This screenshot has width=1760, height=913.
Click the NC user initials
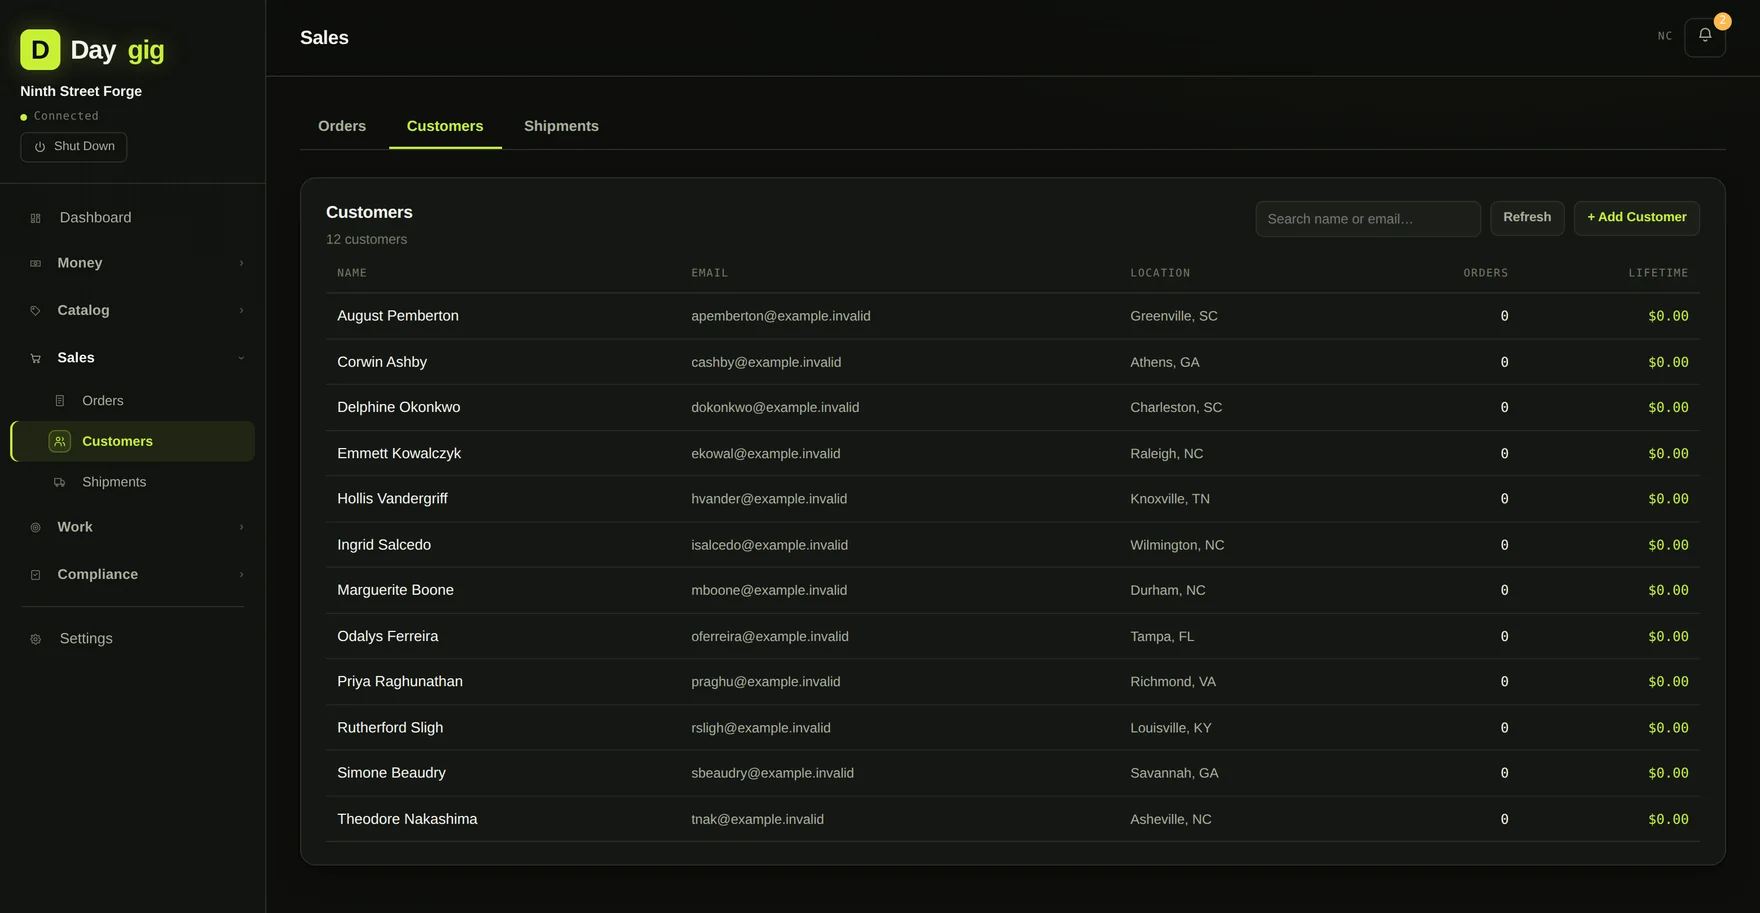point(1665,36)
